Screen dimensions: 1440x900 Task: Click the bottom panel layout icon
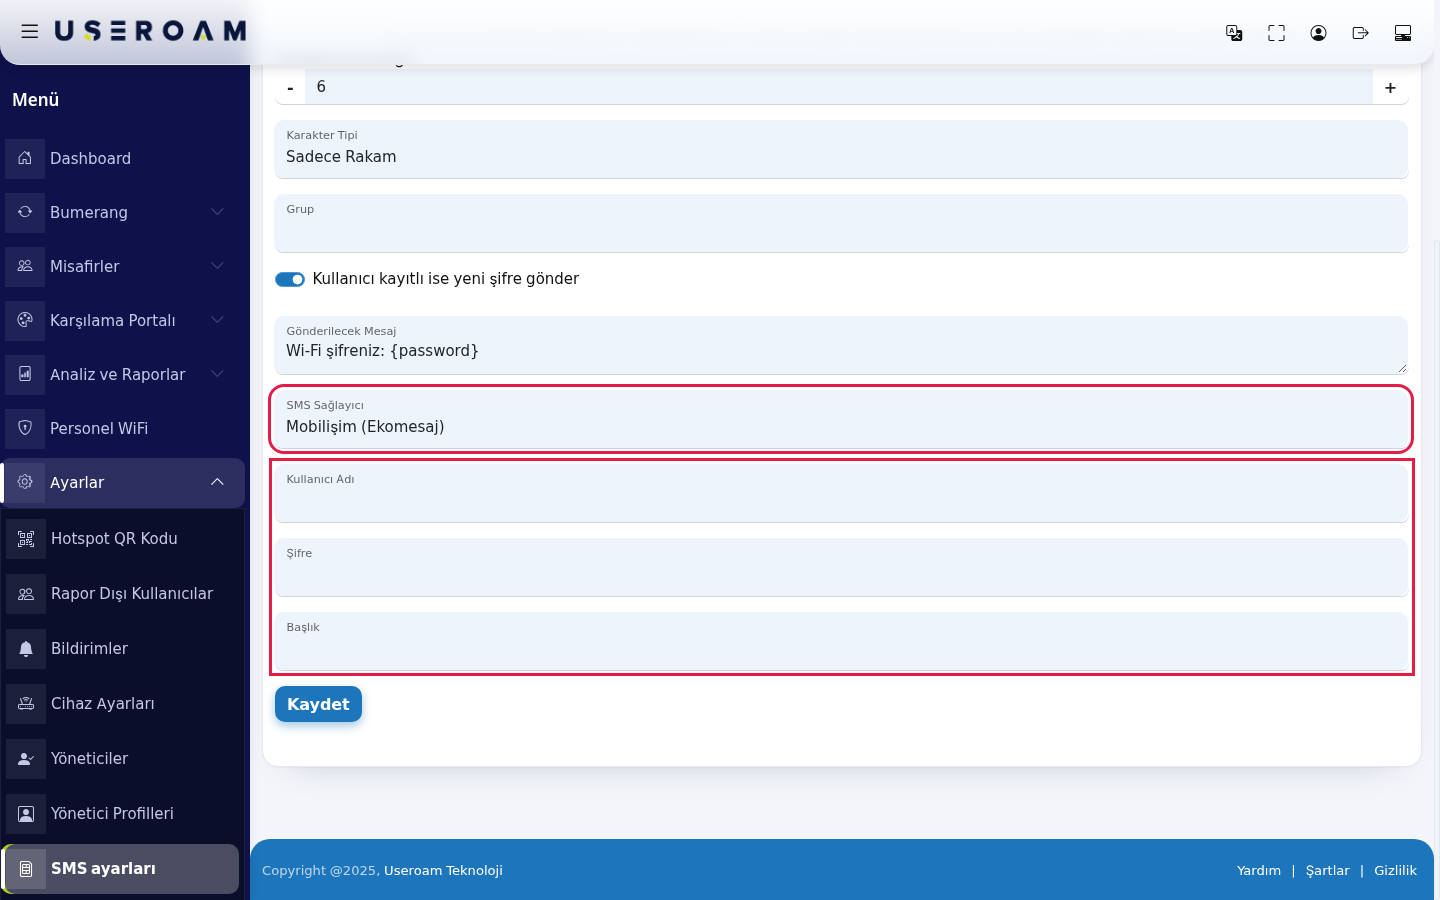point(1402,33)
